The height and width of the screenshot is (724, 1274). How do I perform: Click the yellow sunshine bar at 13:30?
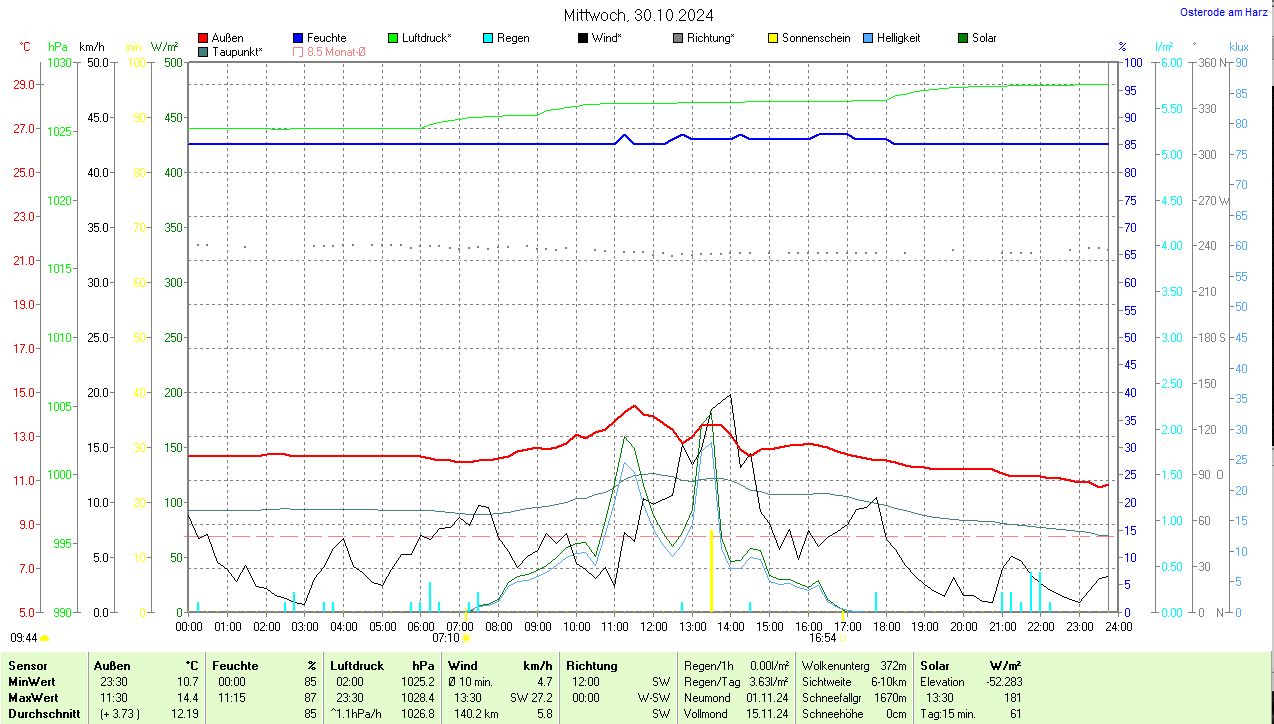[x=711, y=570]
